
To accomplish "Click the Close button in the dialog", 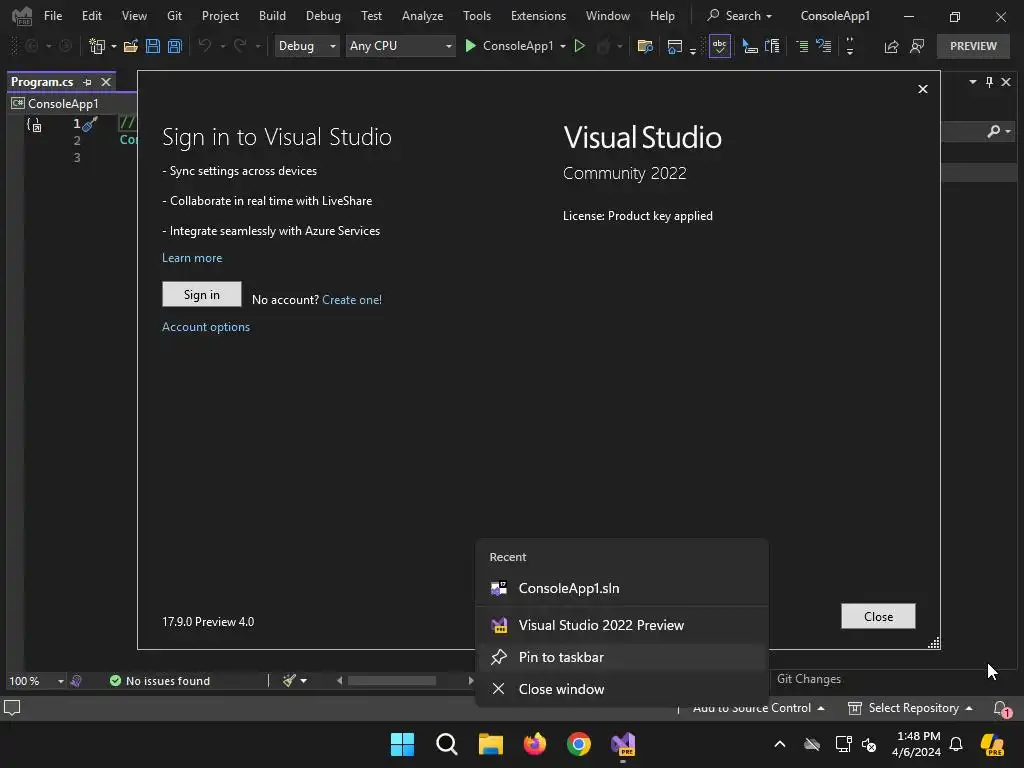I will (x=878, y=616).
